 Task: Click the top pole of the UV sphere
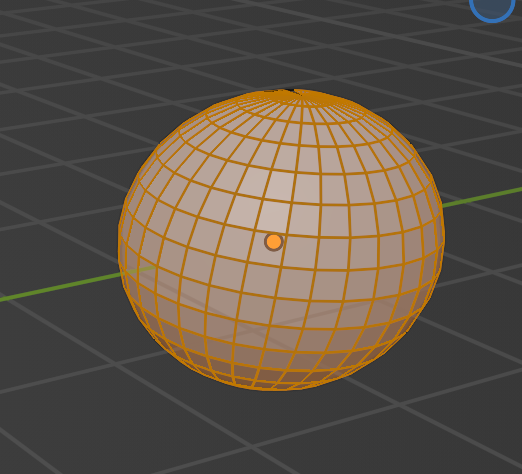[293, 91]
